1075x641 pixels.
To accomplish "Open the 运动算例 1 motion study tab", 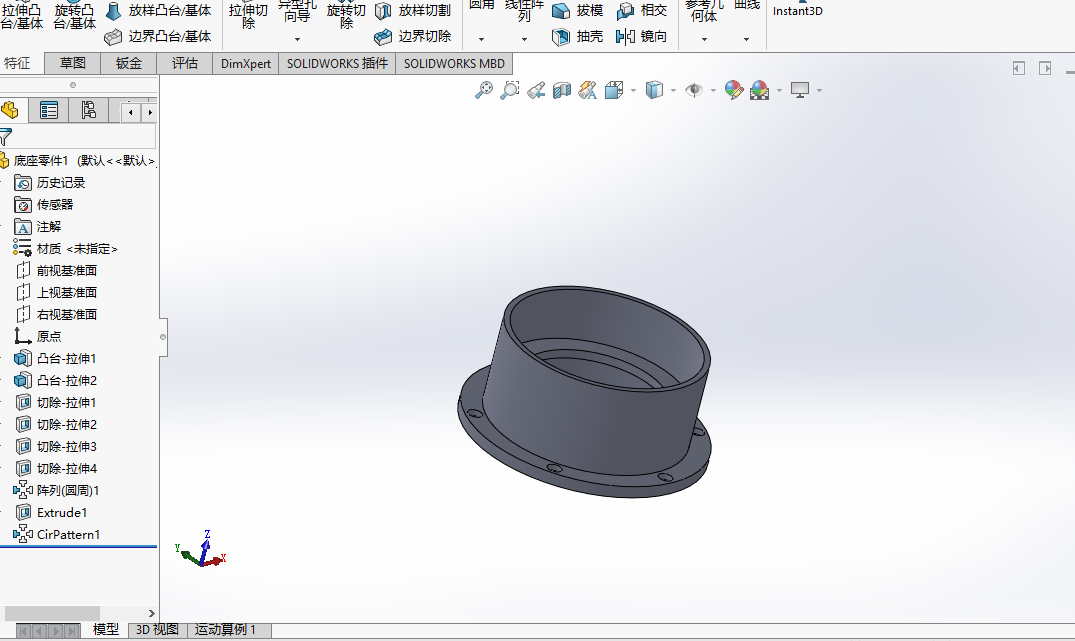I will (x=226, y=629).
